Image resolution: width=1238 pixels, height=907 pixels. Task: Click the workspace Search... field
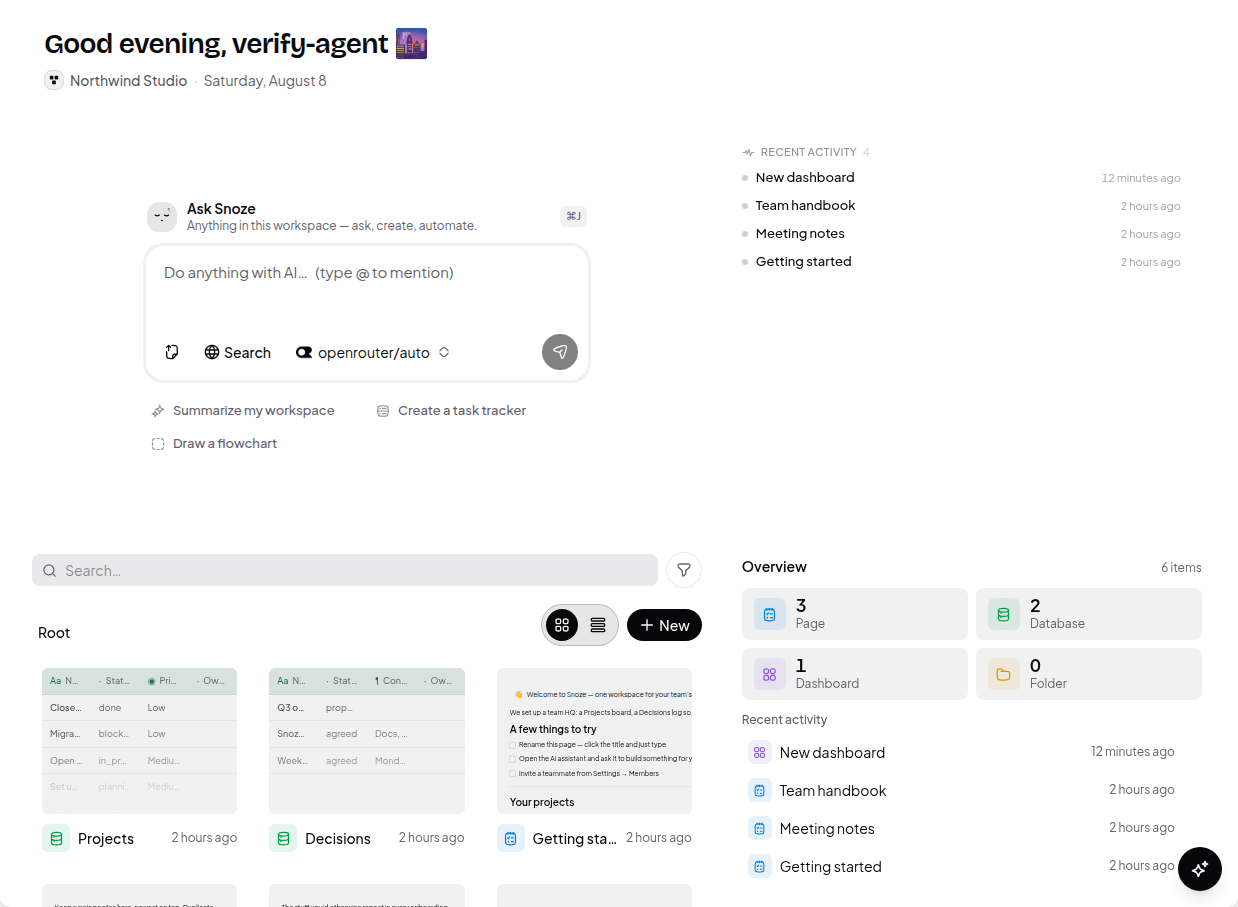click(345, 570)
